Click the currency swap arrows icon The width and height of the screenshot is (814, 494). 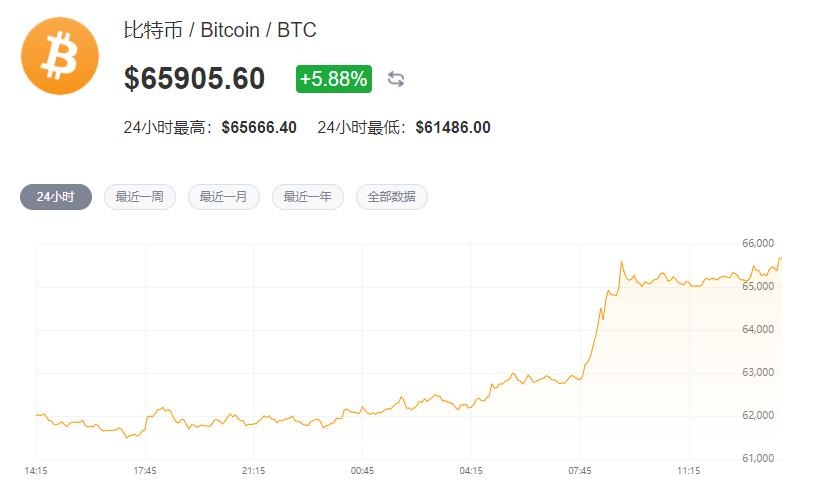click(396, 79)
